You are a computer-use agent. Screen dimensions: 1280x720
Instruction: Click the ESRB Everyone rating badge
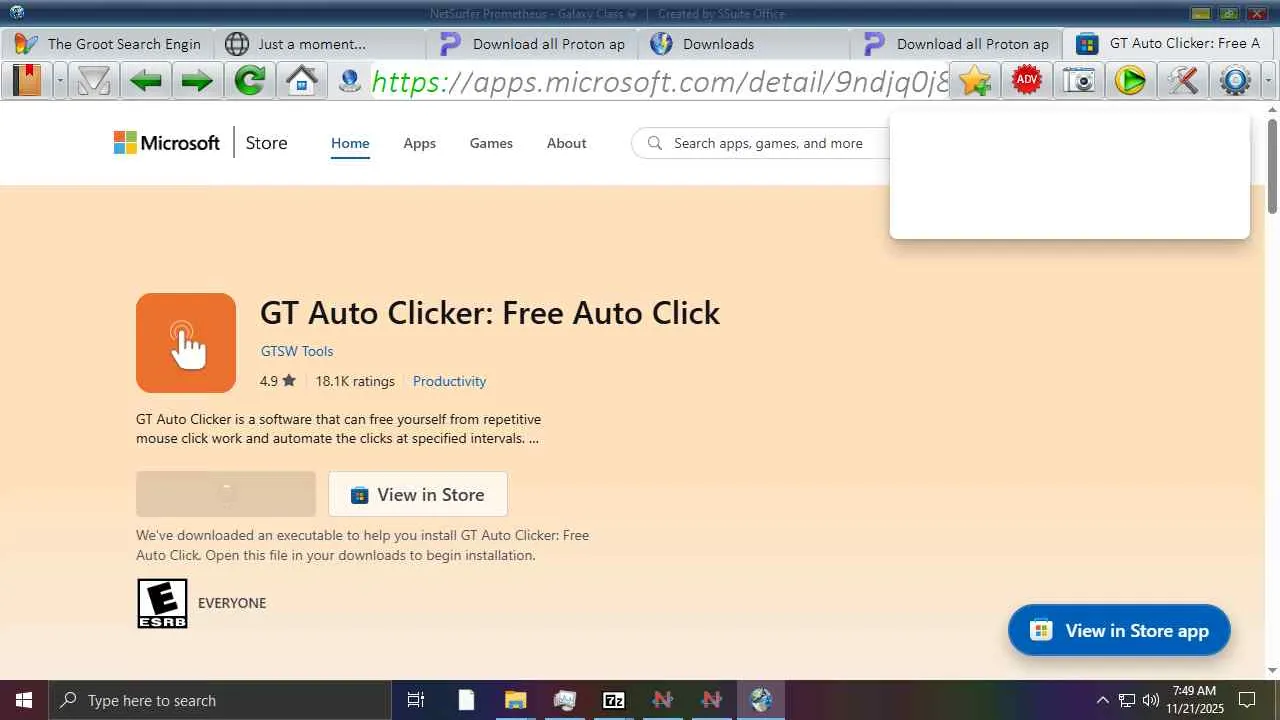(x=162, y=603)
